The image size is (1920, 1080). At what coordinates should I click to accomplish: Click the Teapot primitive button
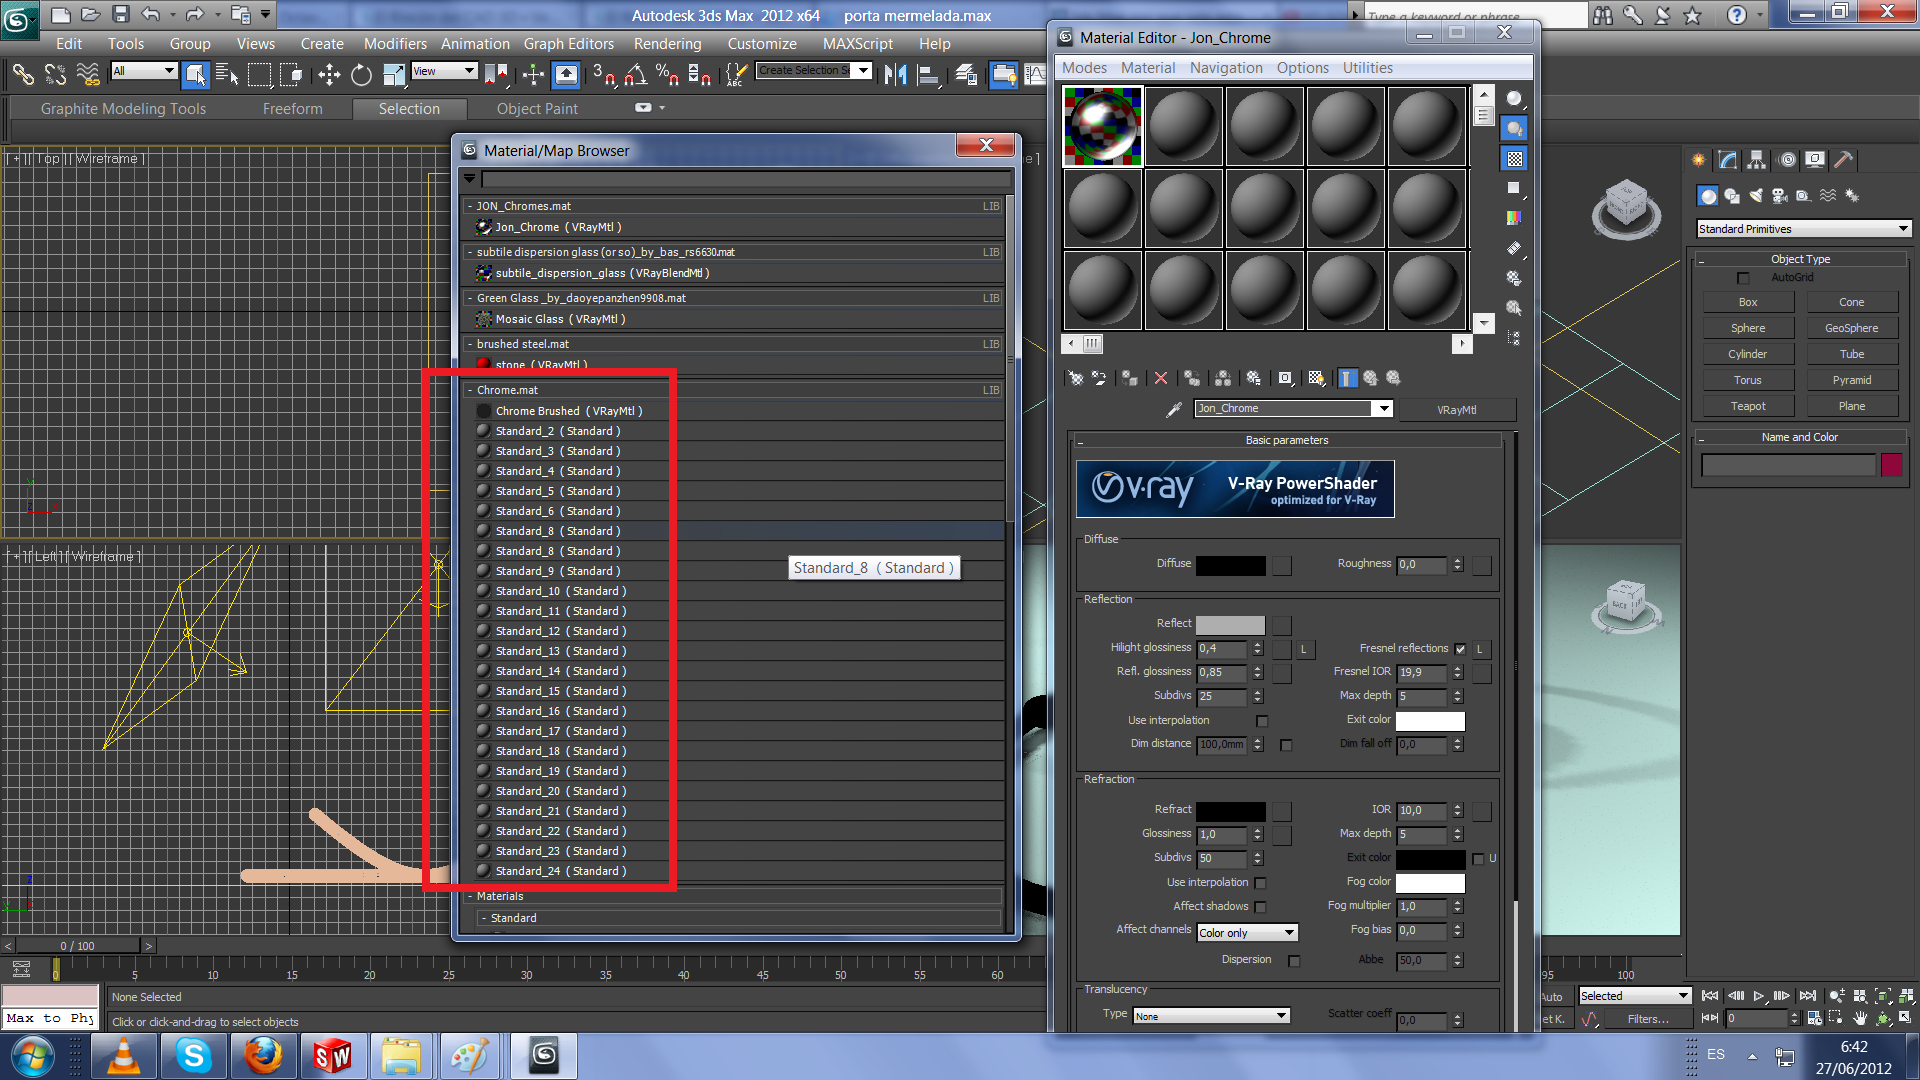(x=1747, y=406)
